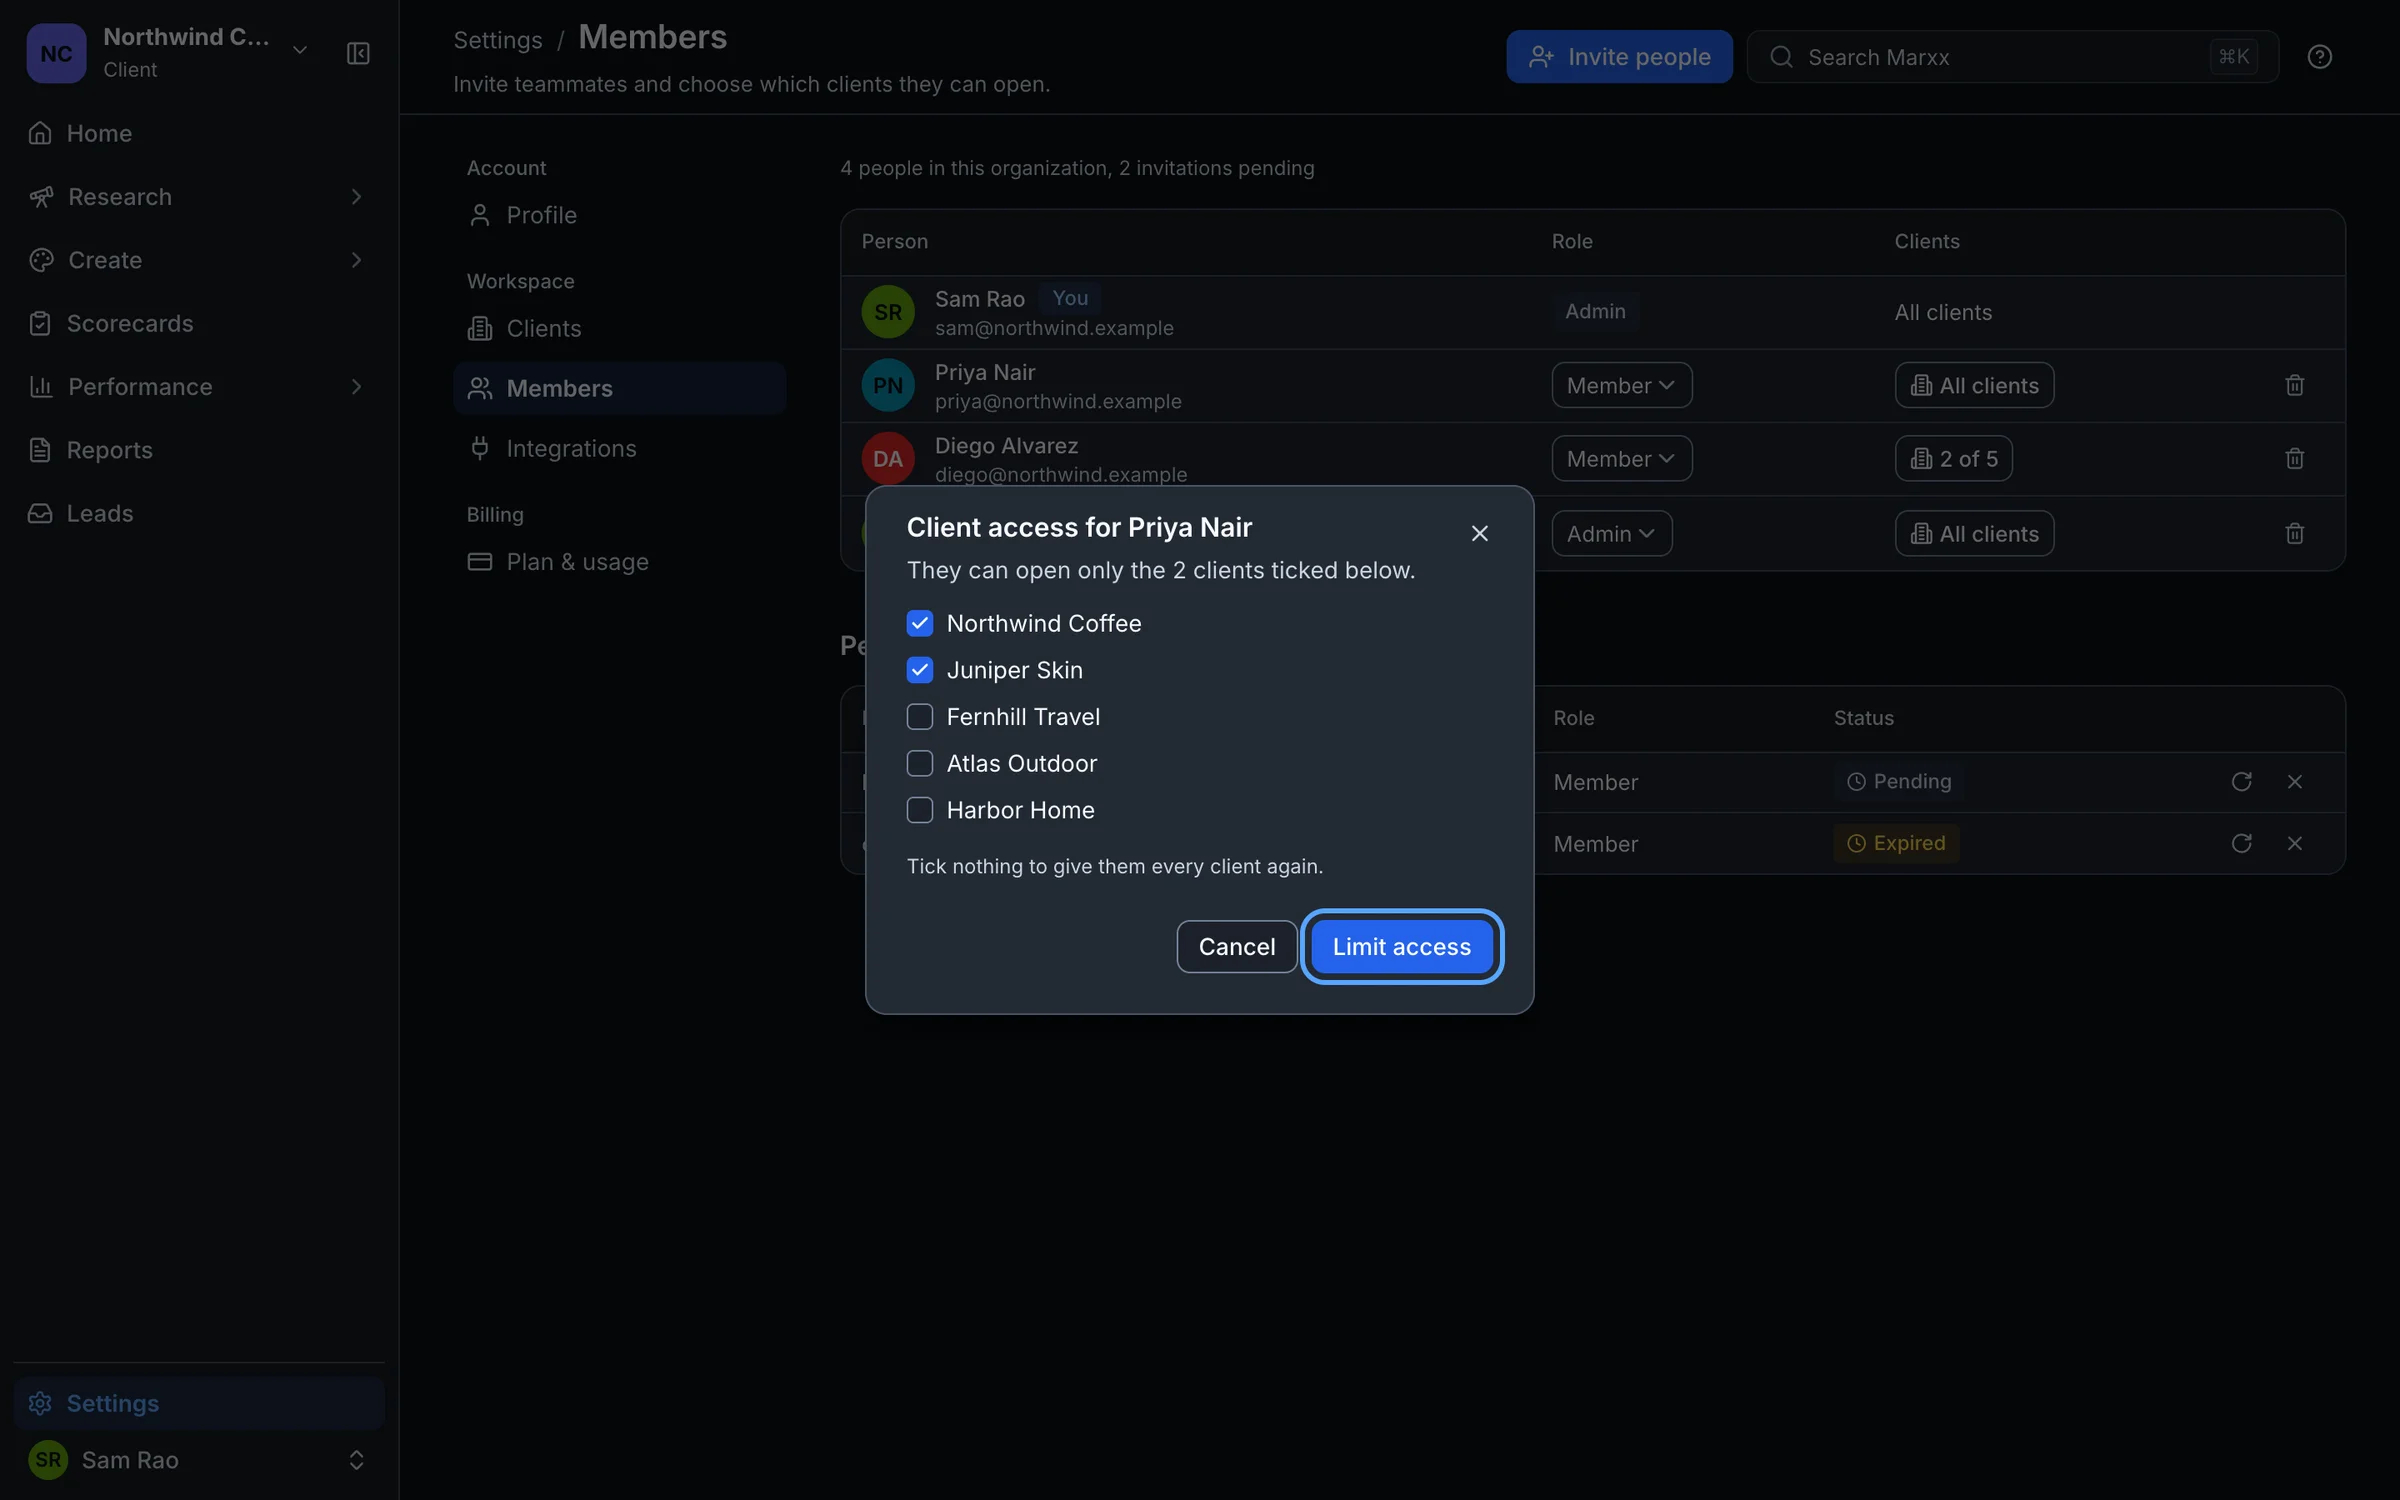Click the NC organization avatar

coord(56,53)
